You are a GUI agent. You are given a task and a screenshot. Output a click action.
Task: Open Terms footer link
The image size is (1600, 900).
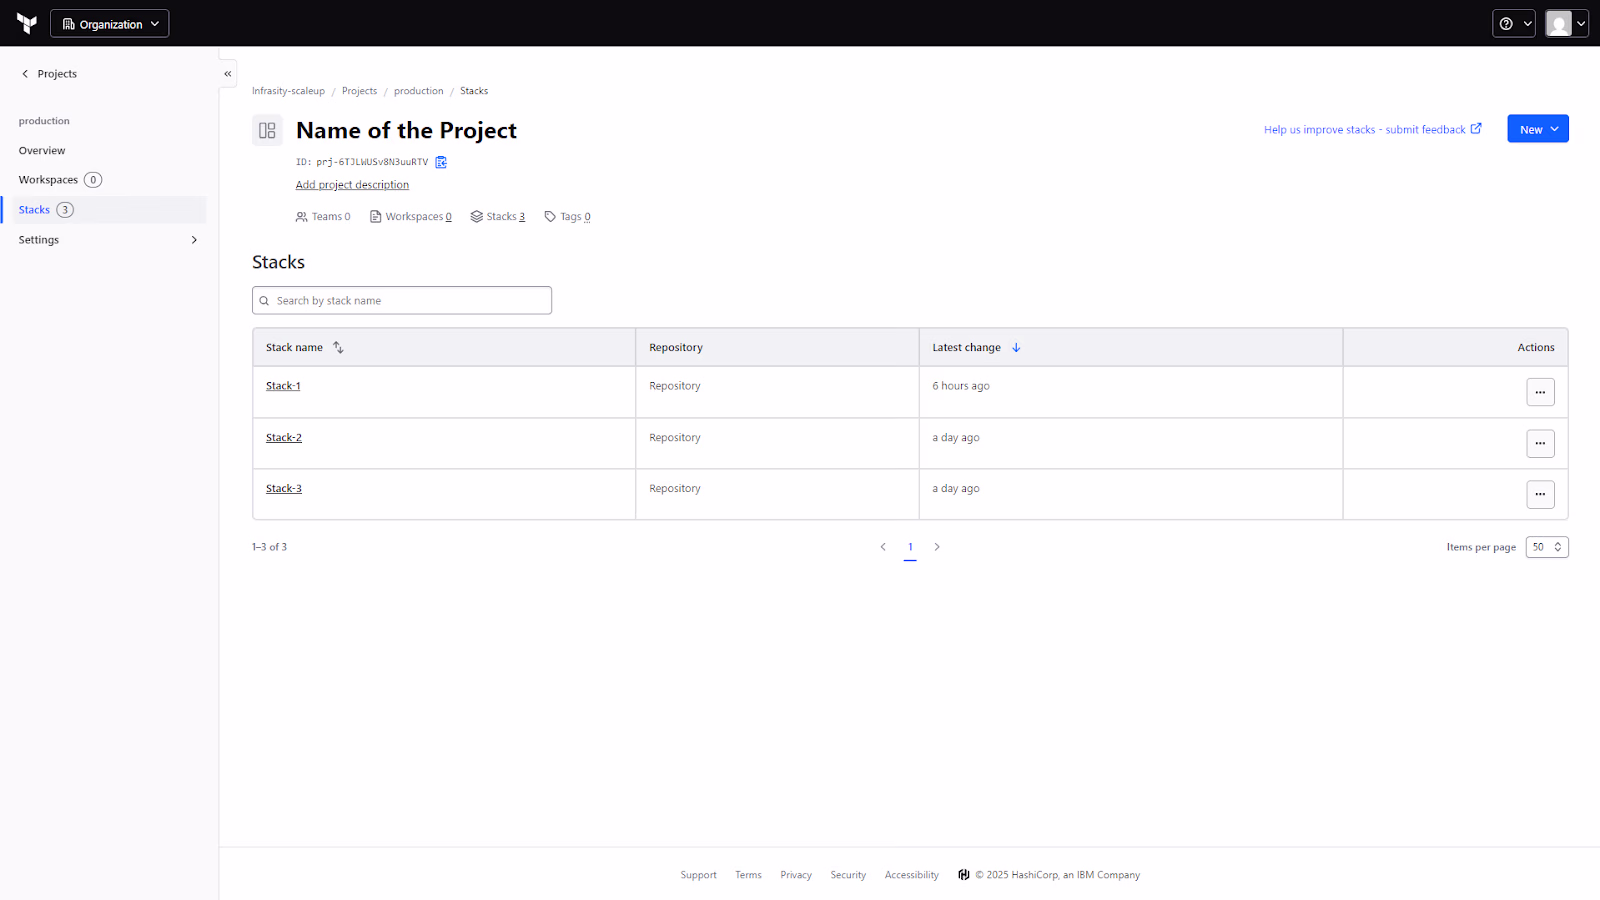click(748, 875)
